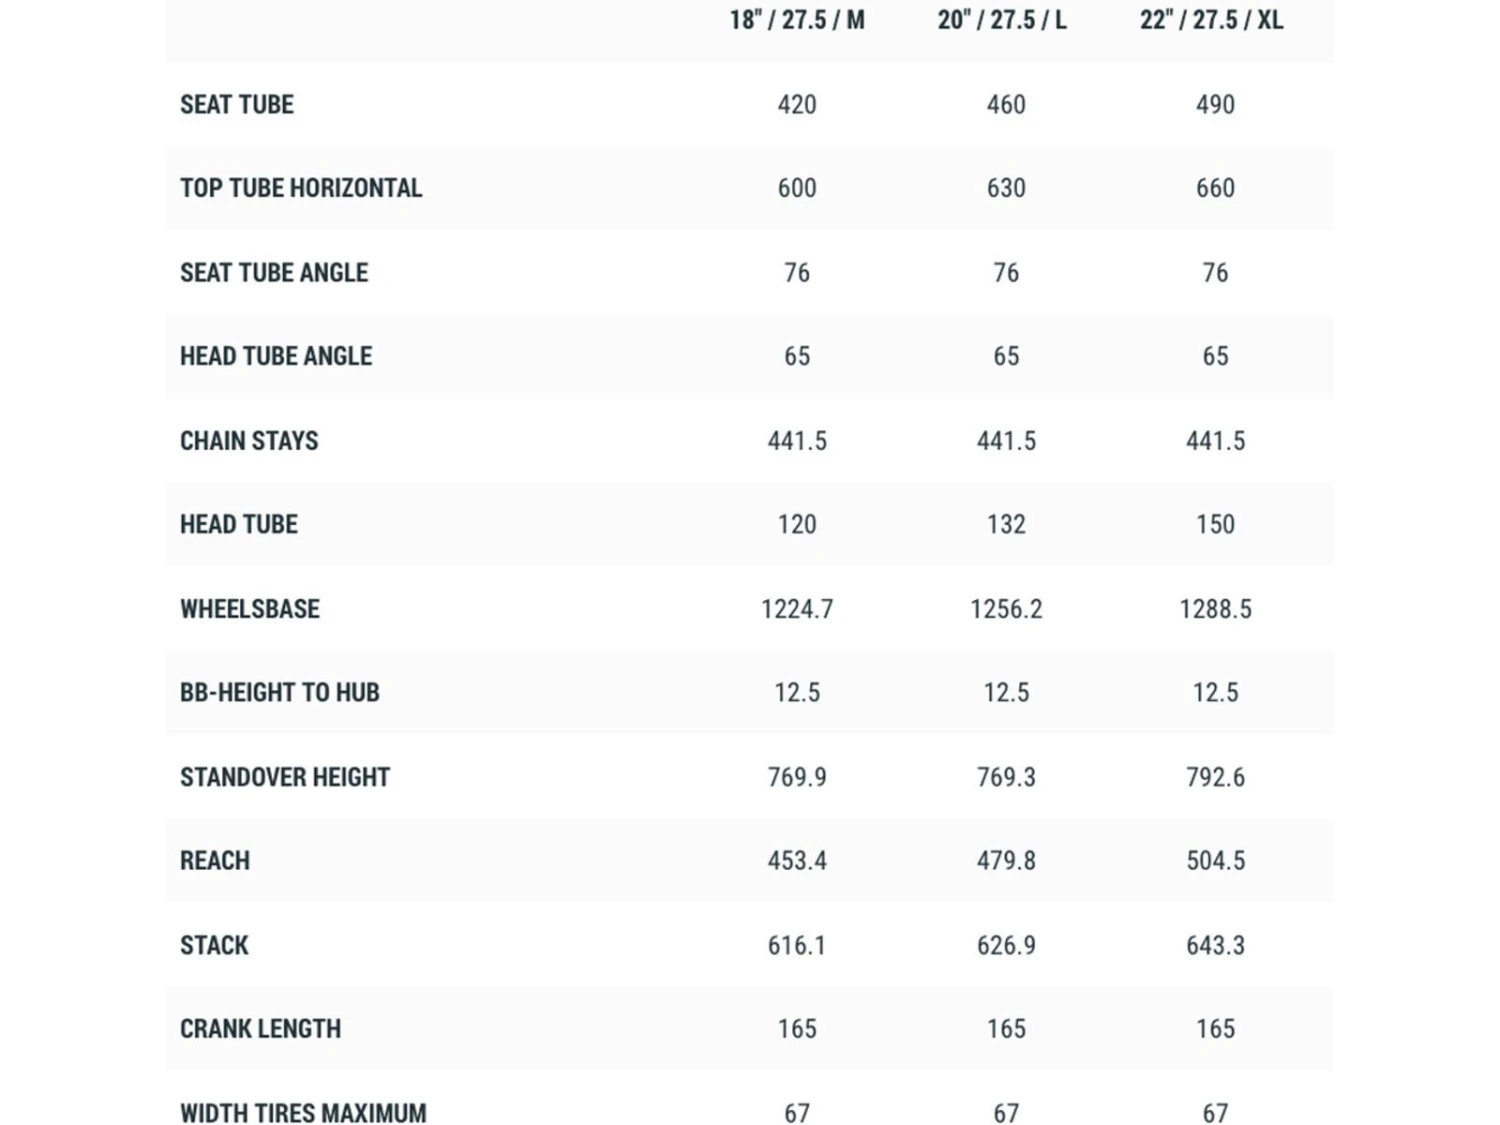Select the TOP TUBE HORIZONTAL row label

301,188
